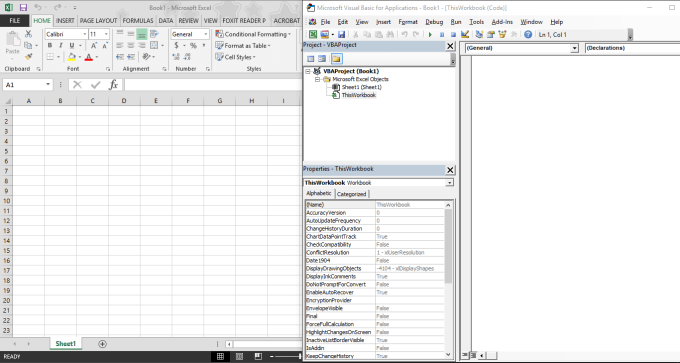
Task: Click View Code icon in Project panel
Action: coord(311,59)
